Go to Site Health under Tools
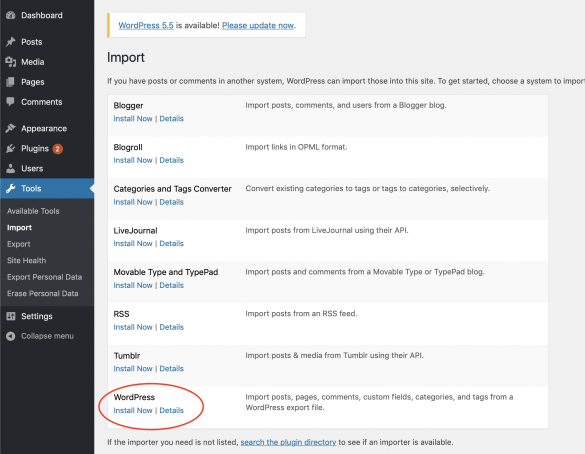The height and width of the screenshot is (454, 585). pos(26,260)
